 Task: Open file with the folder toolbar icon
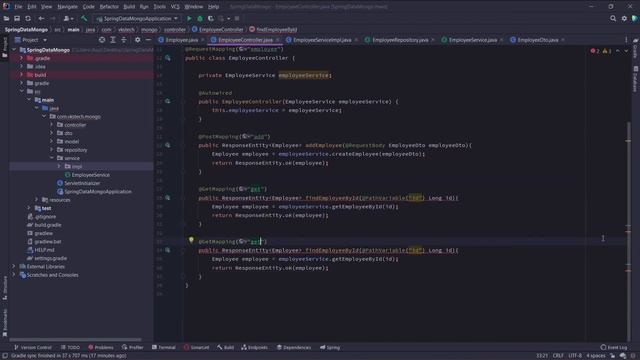click(x=6, y=18)
